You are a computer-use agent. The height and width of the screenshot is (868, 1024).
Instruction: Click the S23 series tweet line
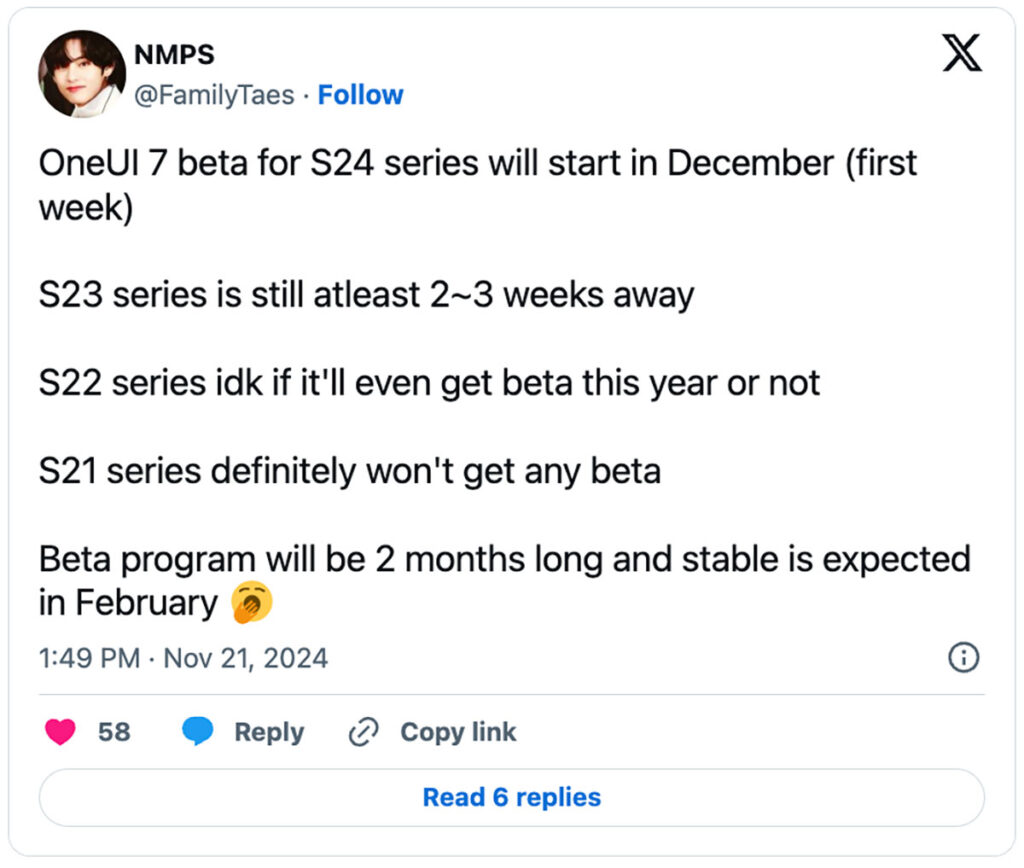pos(366,295)
